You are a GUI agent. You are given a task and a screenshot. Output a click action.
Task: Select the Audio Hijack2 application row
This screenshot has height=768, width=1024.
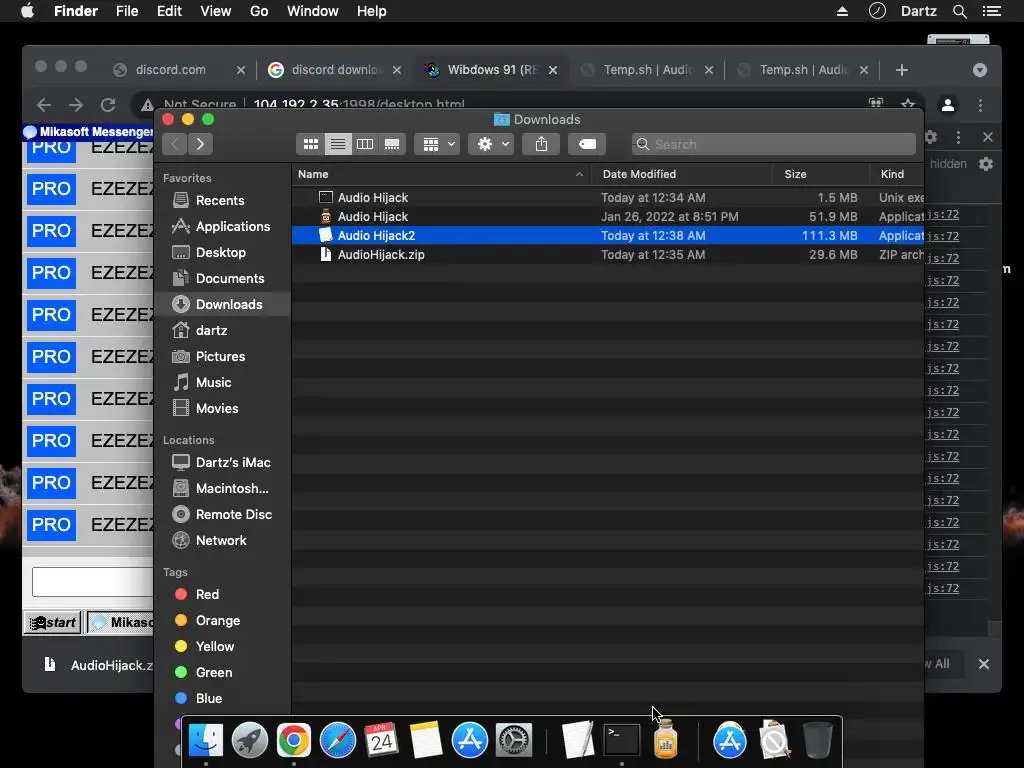point(607,235)
